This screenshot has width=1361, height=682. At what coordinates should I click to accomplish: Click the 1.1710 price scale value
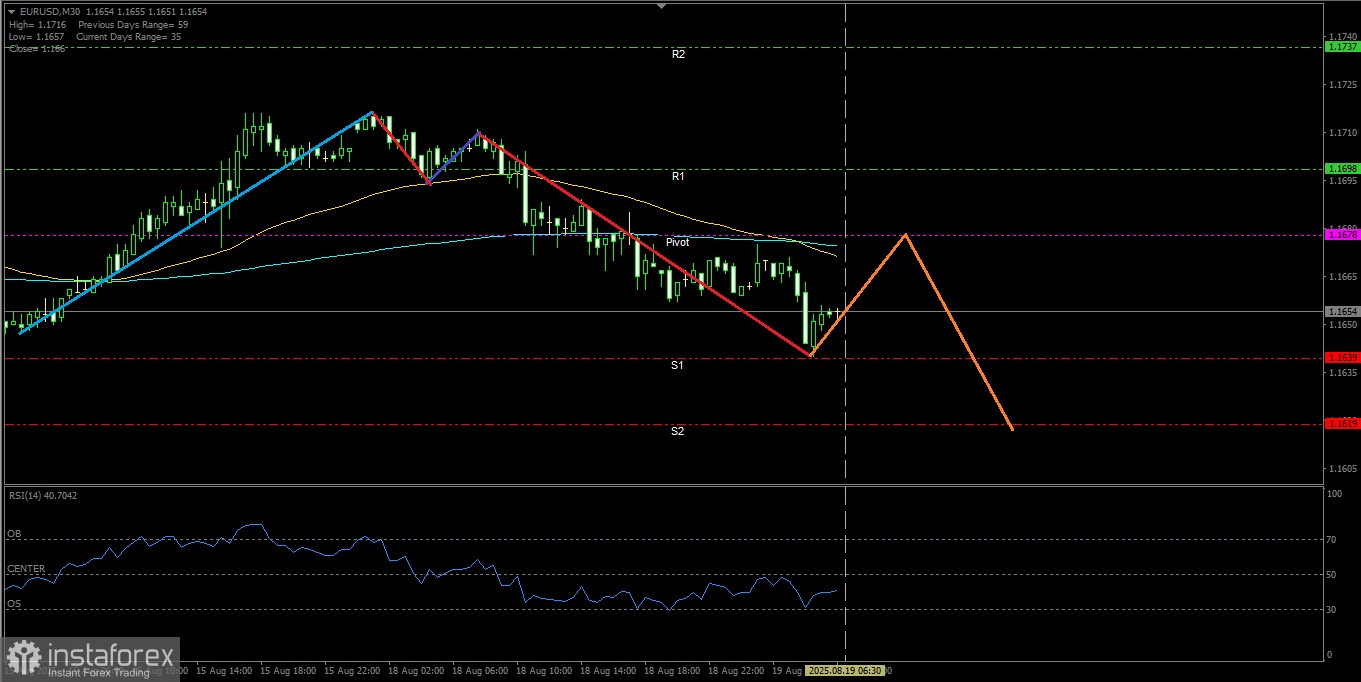pyautogui.click(x=1342, y=132)
